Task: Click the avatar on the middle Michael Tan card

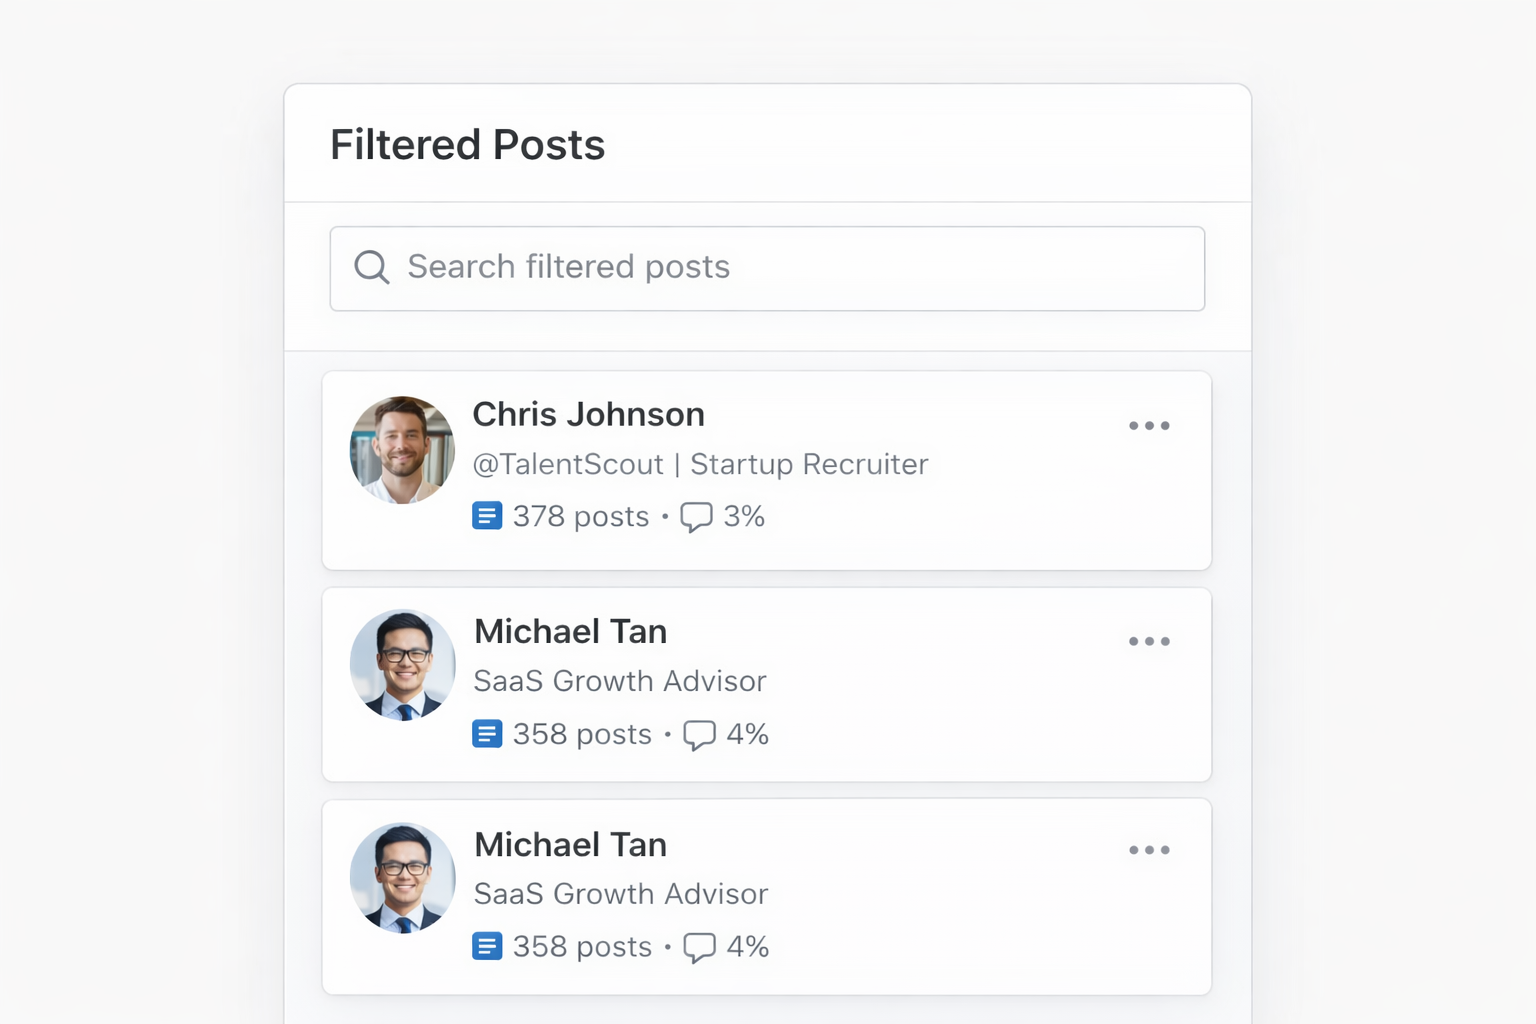Action: point(401,665)
